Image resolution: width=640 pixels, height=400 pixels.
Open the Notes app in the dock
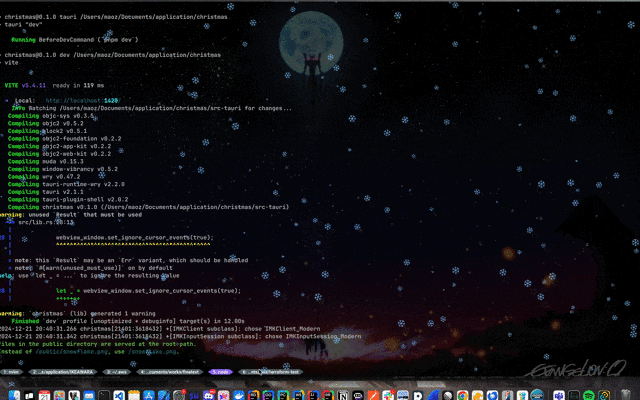(x=134, y=395)
